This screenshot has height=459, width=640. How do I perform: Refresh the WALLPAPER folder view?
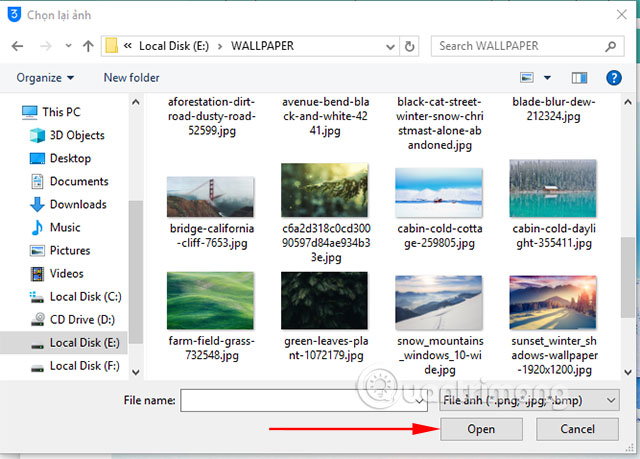point(409,46)
